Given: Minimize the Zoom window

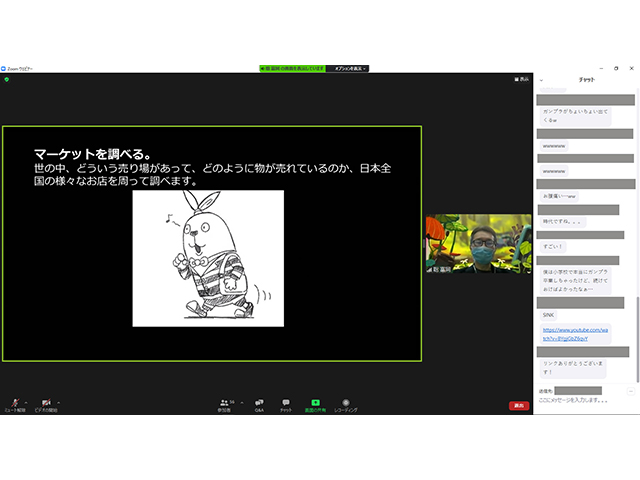Looking at the screenshot, I should coord(601,68).
